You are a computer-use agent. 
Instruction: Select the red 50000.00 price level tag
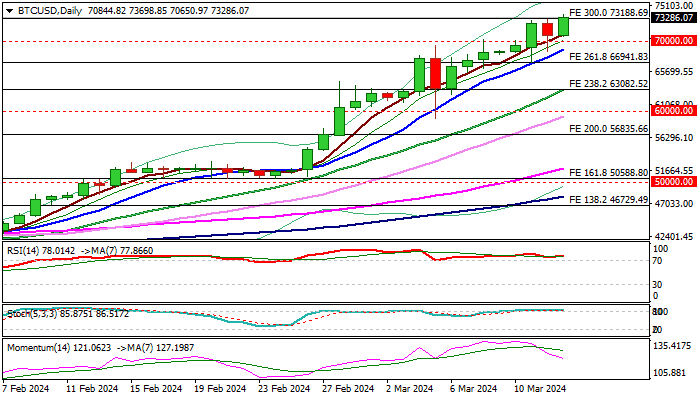tap(672, 183)
